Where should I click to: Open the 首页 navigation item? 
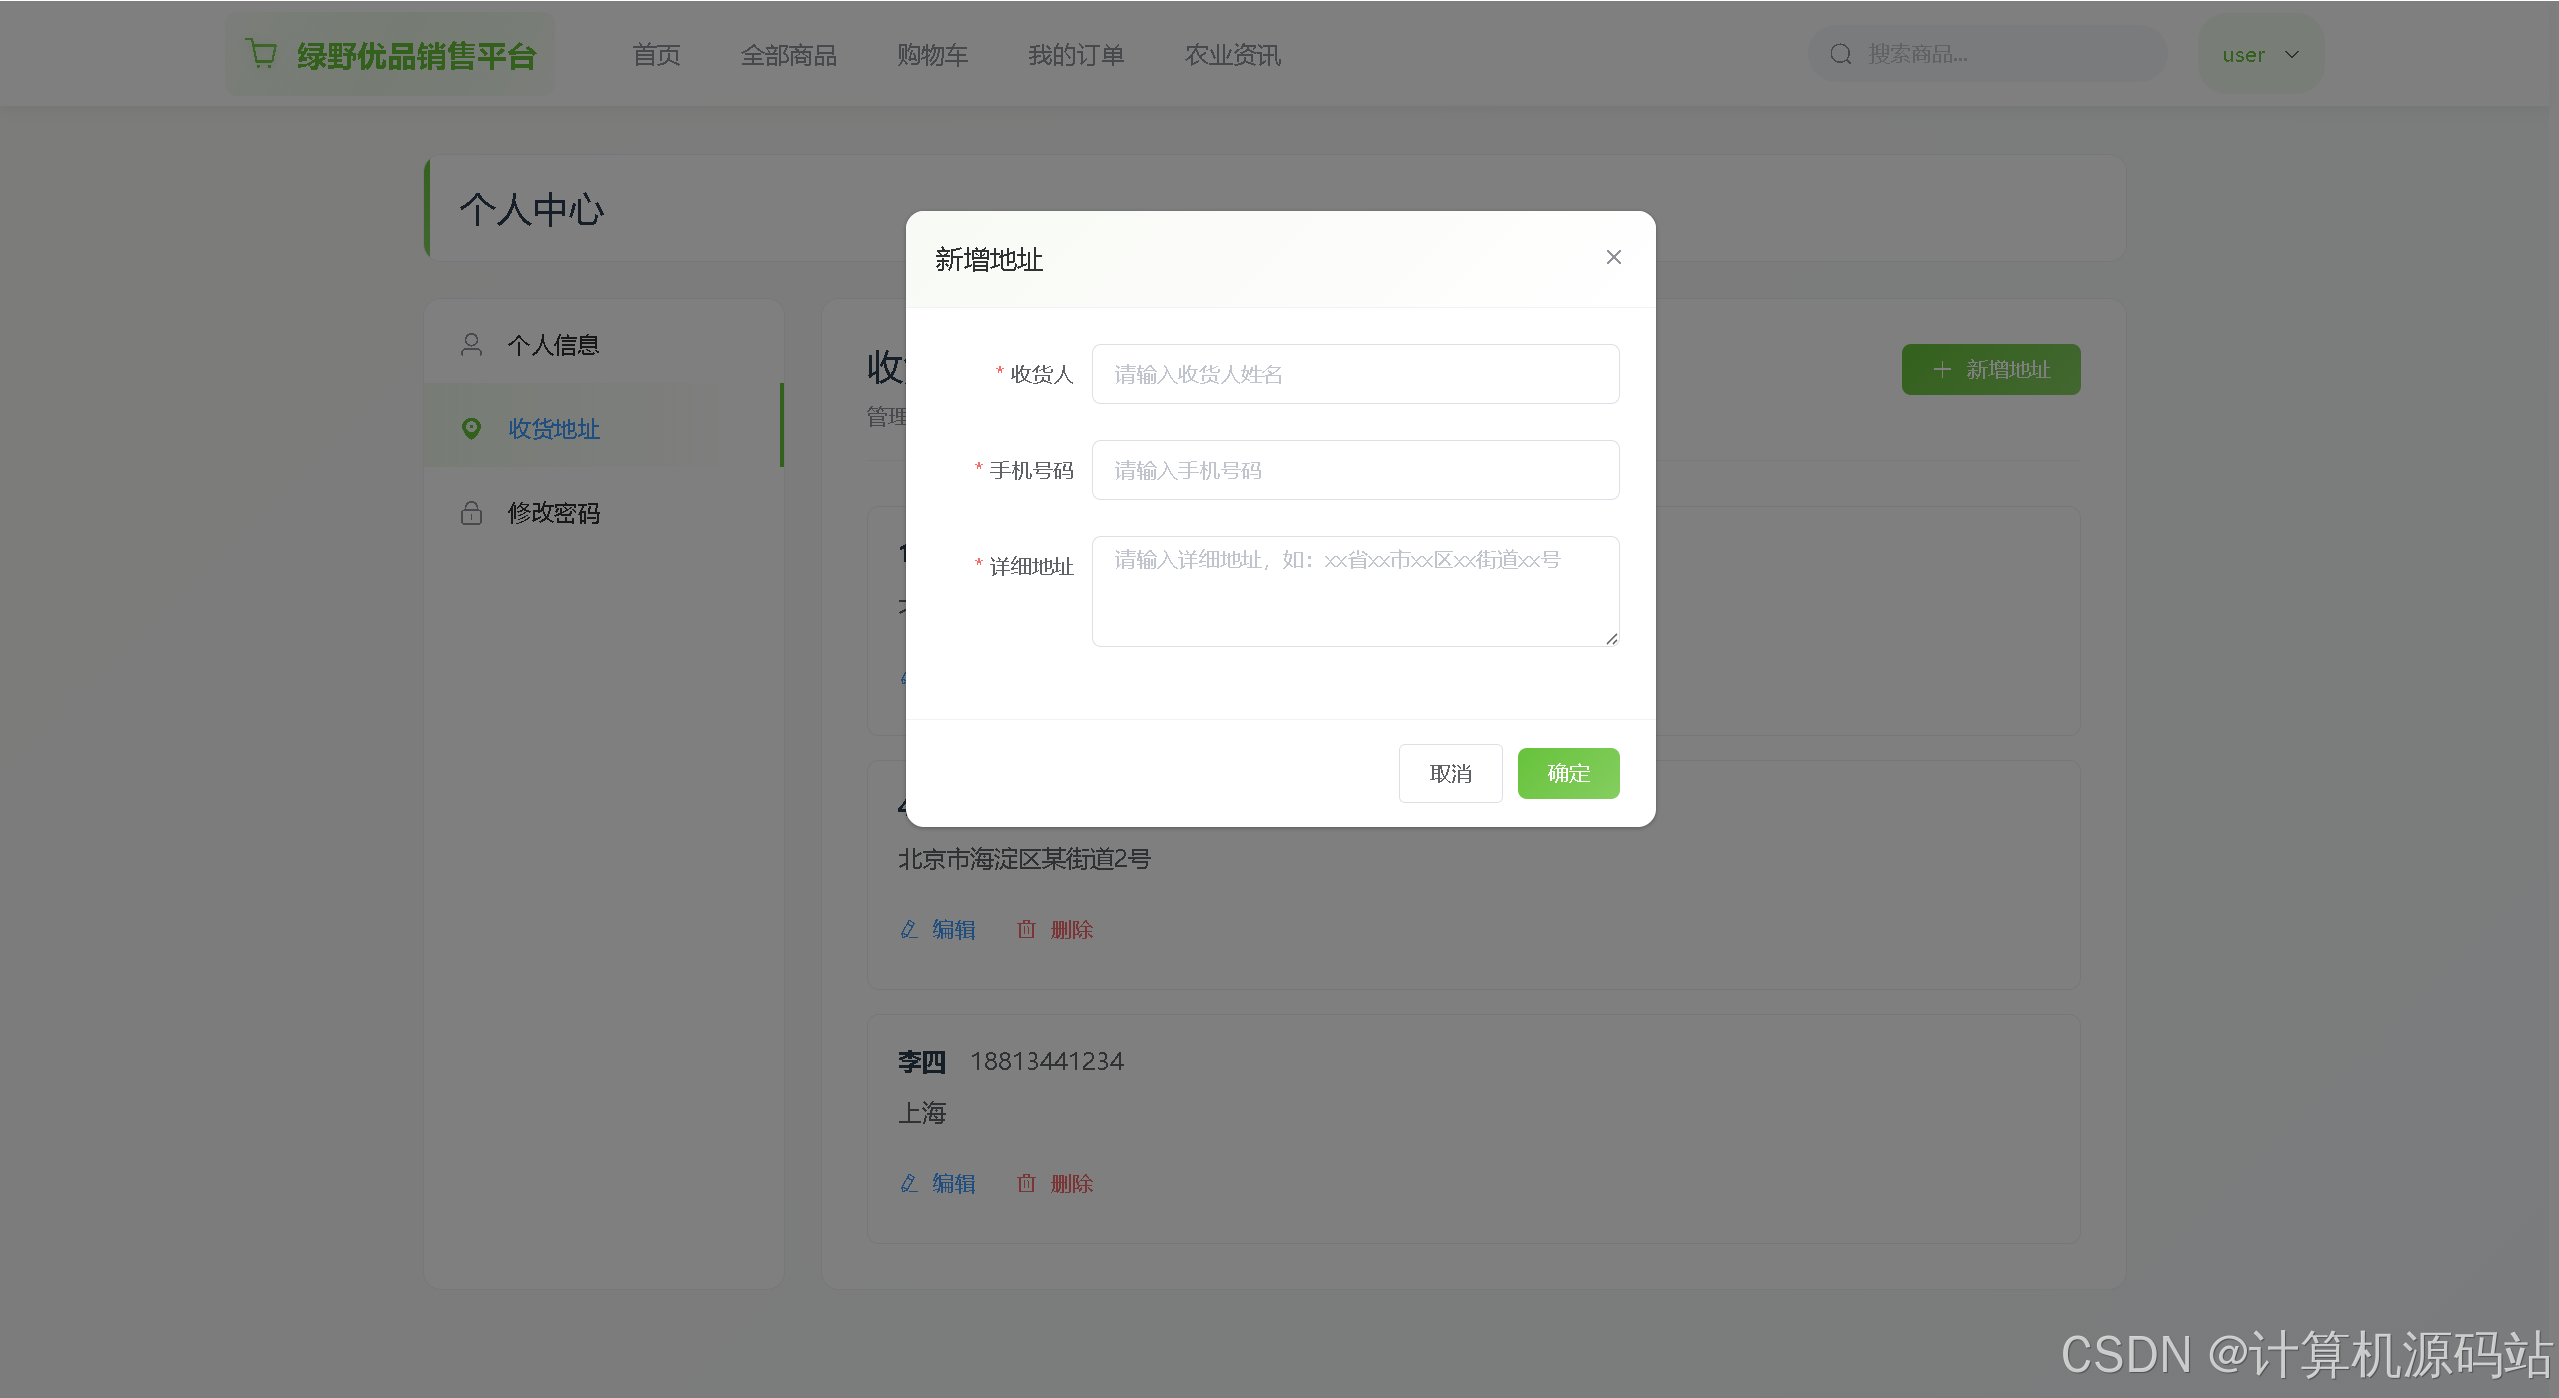coord(656,55)
